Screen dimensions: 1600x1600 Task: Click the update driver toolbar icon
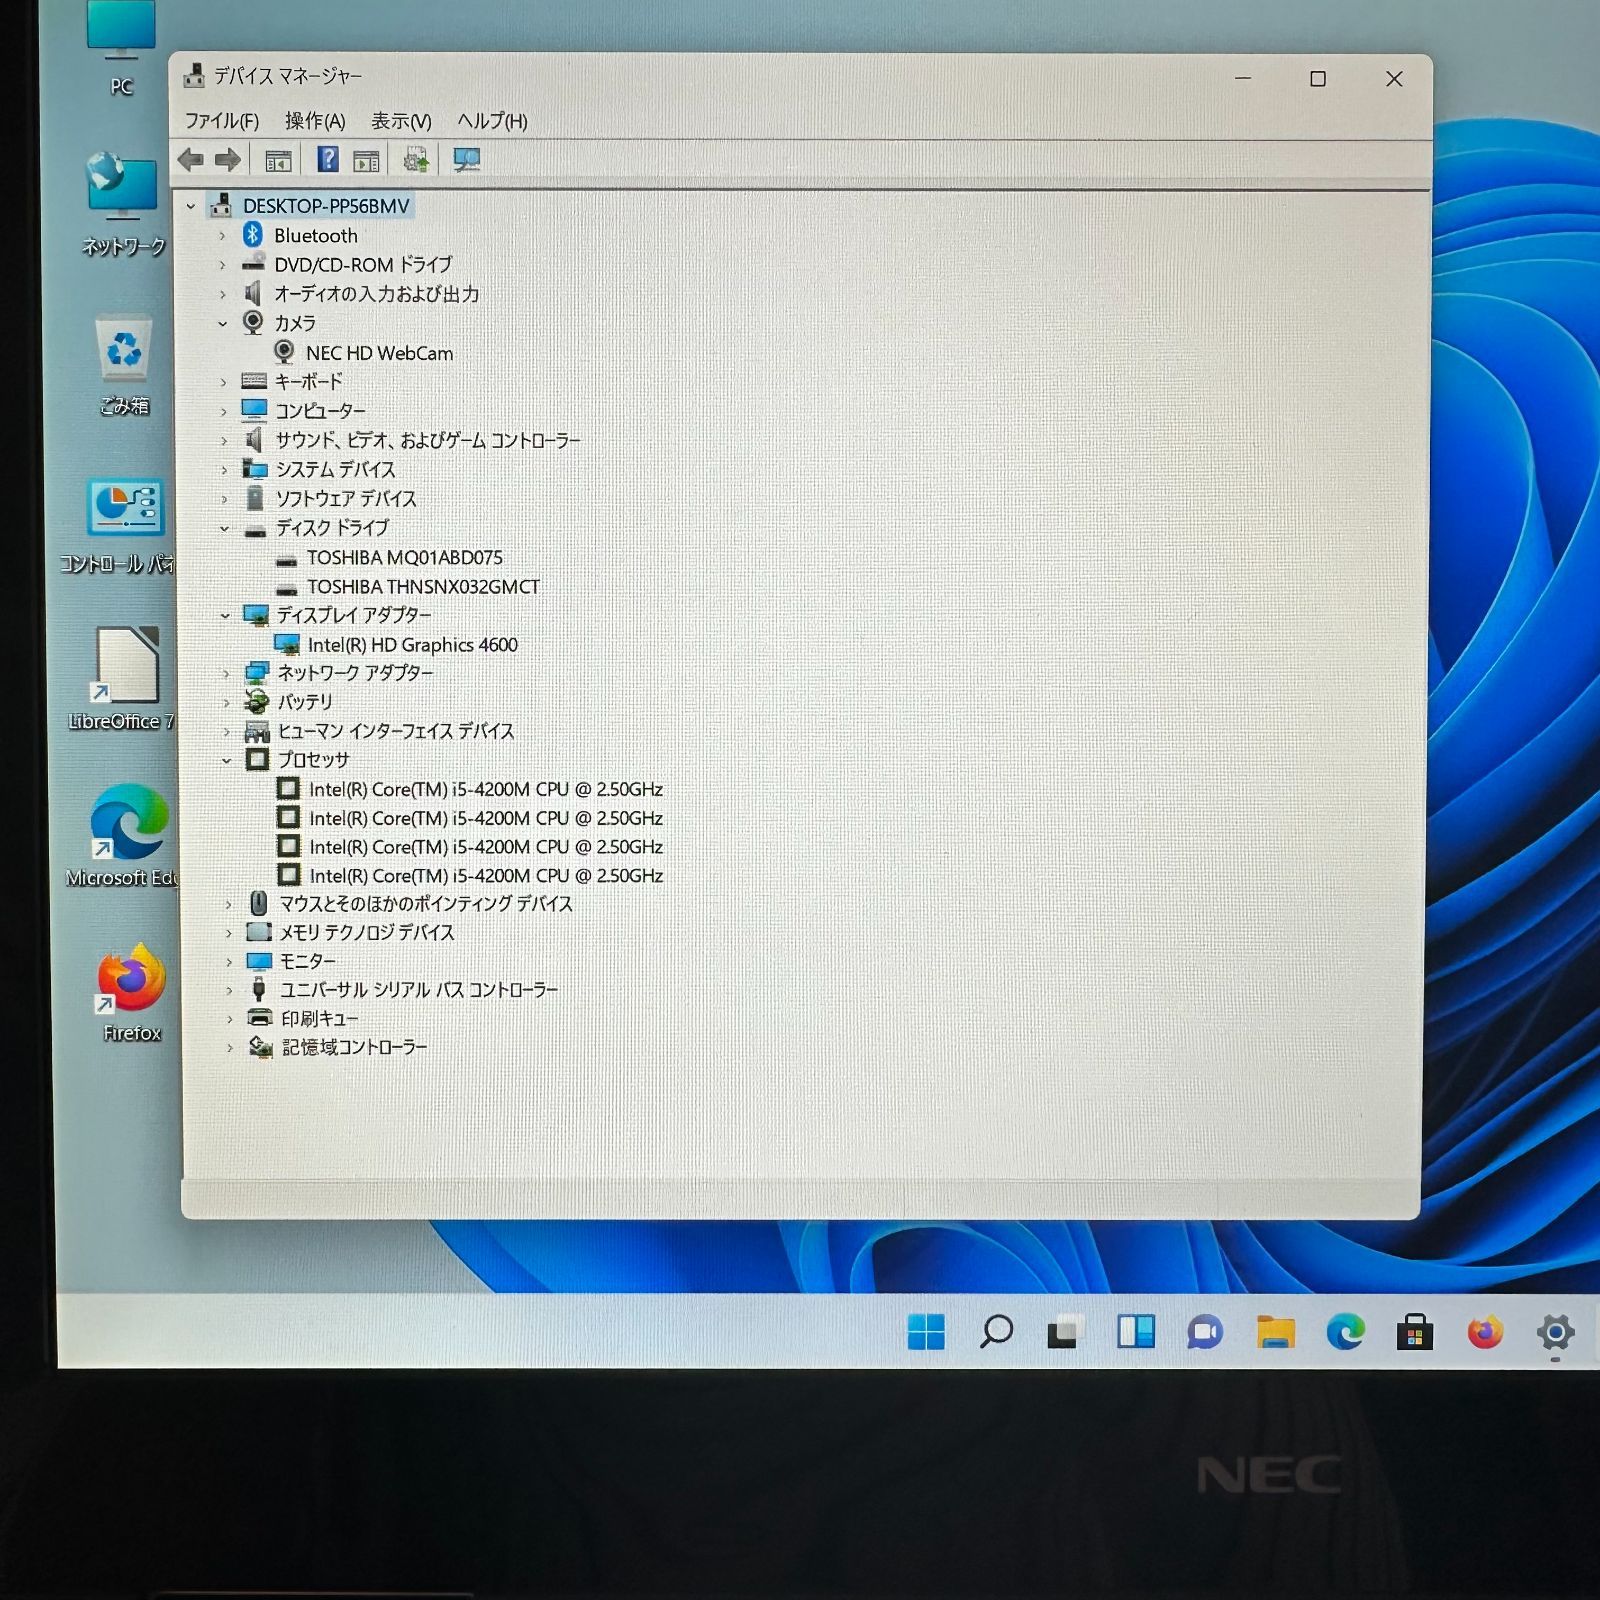pyautogui.click(x=416, y=160)
